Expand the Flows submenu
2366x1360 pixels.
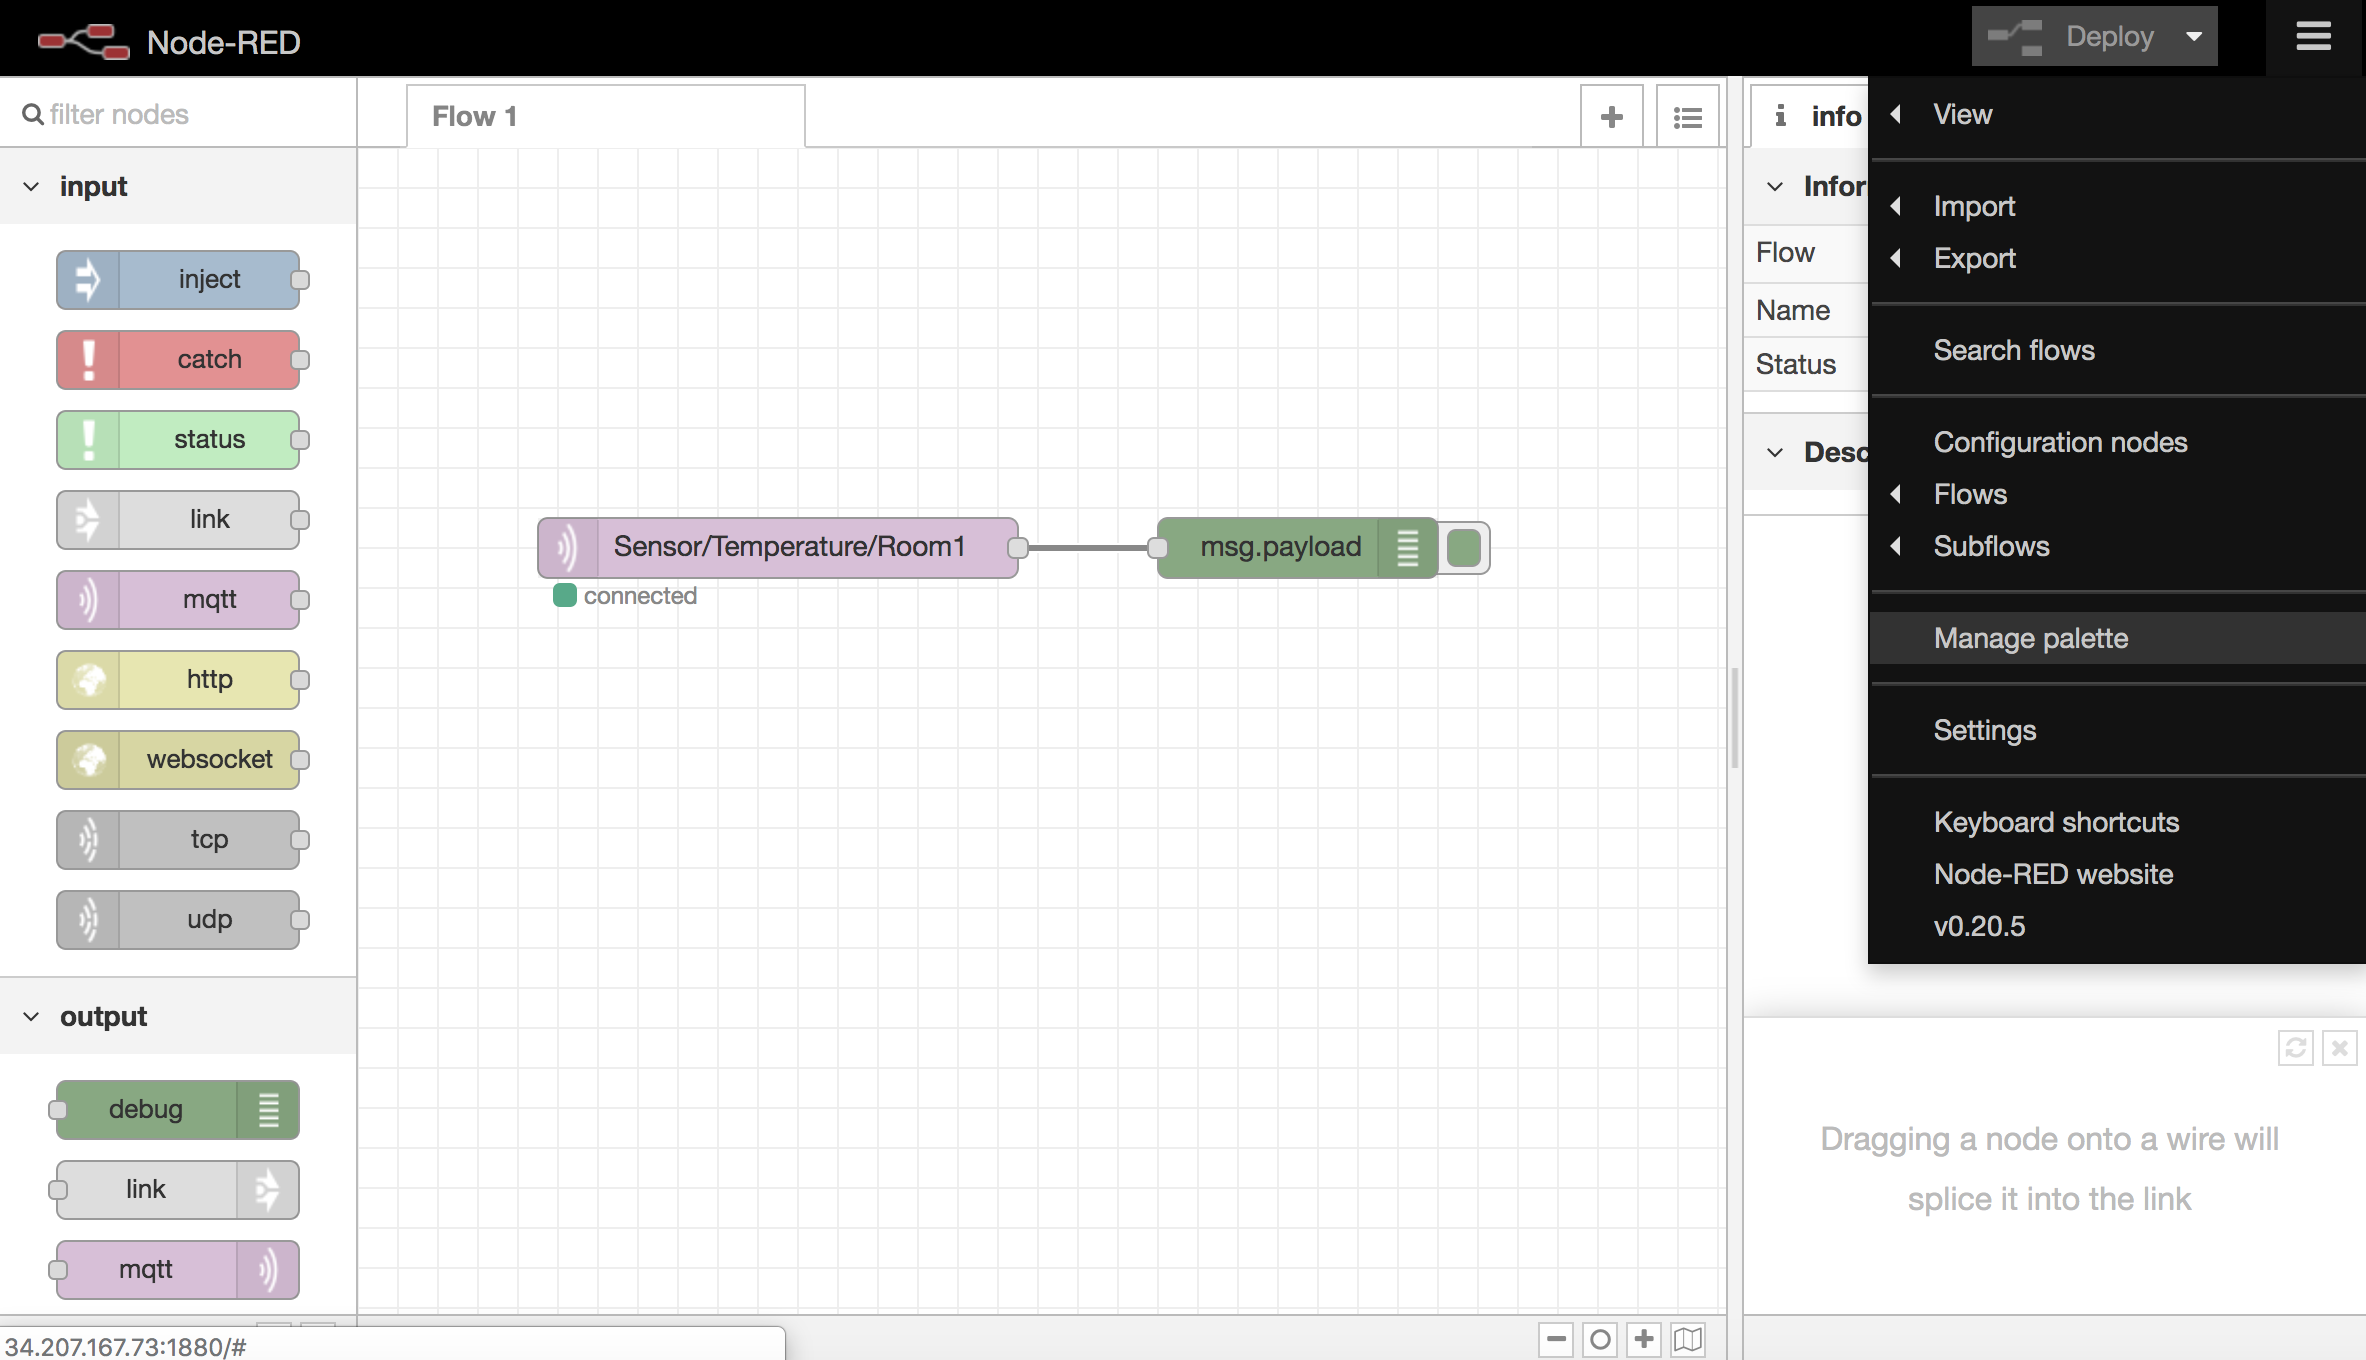pos(2117,494)
